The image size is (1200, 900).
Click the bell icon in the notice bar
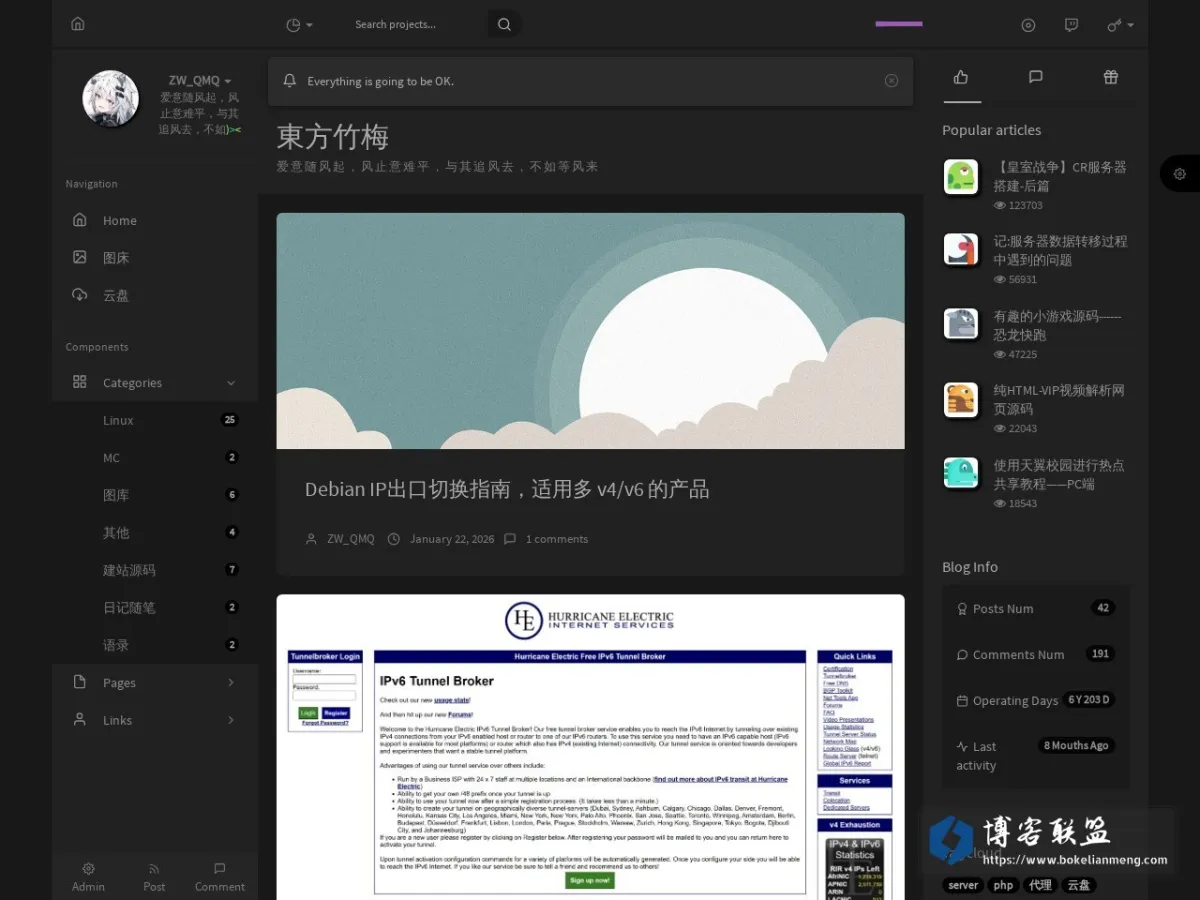pos(290,81)
